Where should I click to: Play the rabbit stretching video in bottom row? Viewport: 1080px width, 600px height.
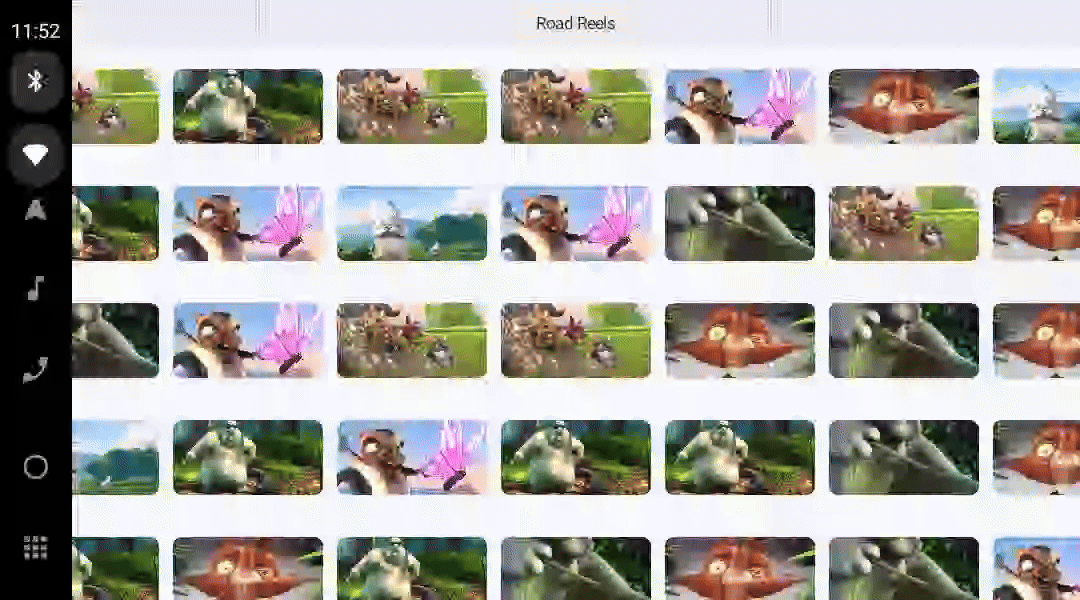412,568
